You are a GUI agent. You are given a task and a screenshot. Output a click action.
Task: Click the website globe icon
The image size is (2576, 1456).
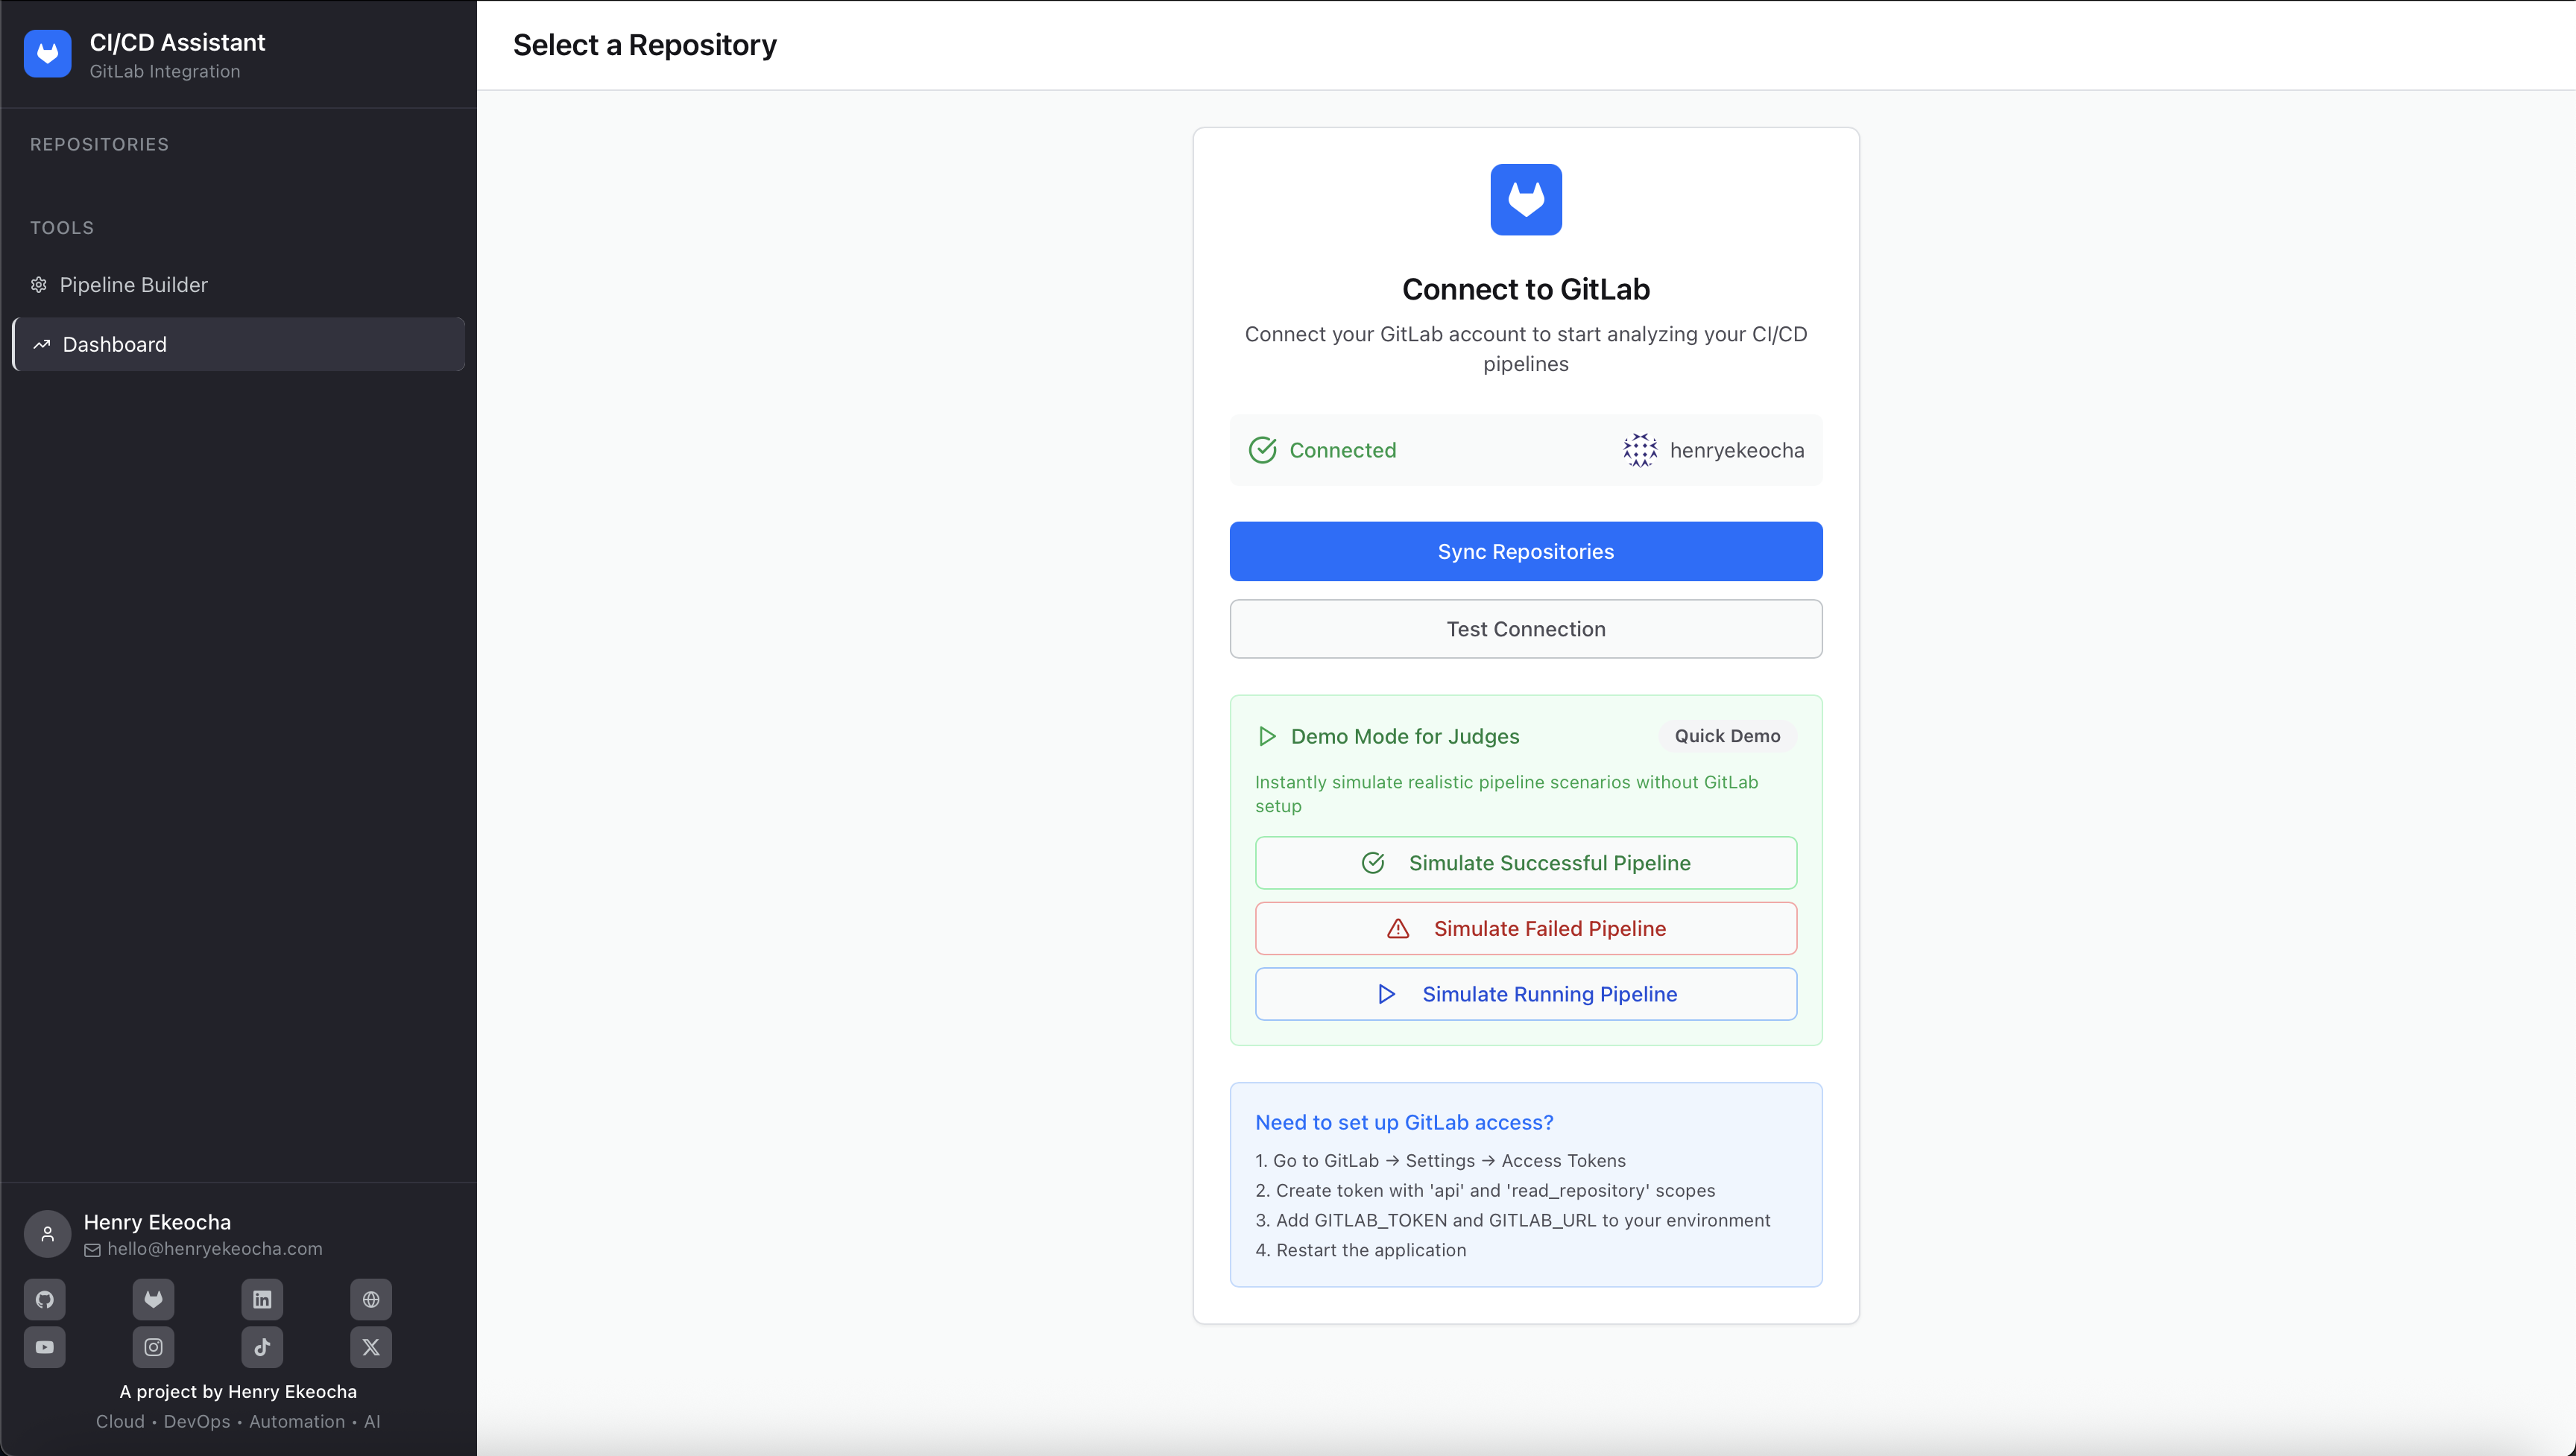point(371,1299)
